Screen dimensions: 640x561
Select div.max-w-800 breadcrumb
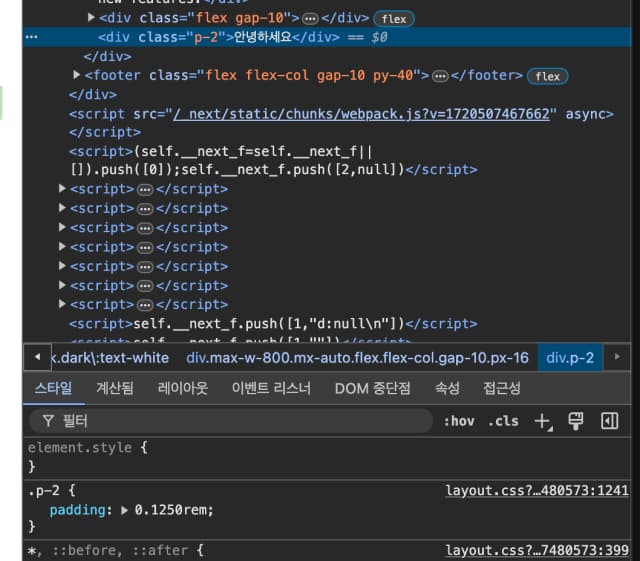click(x=357, y=358)
